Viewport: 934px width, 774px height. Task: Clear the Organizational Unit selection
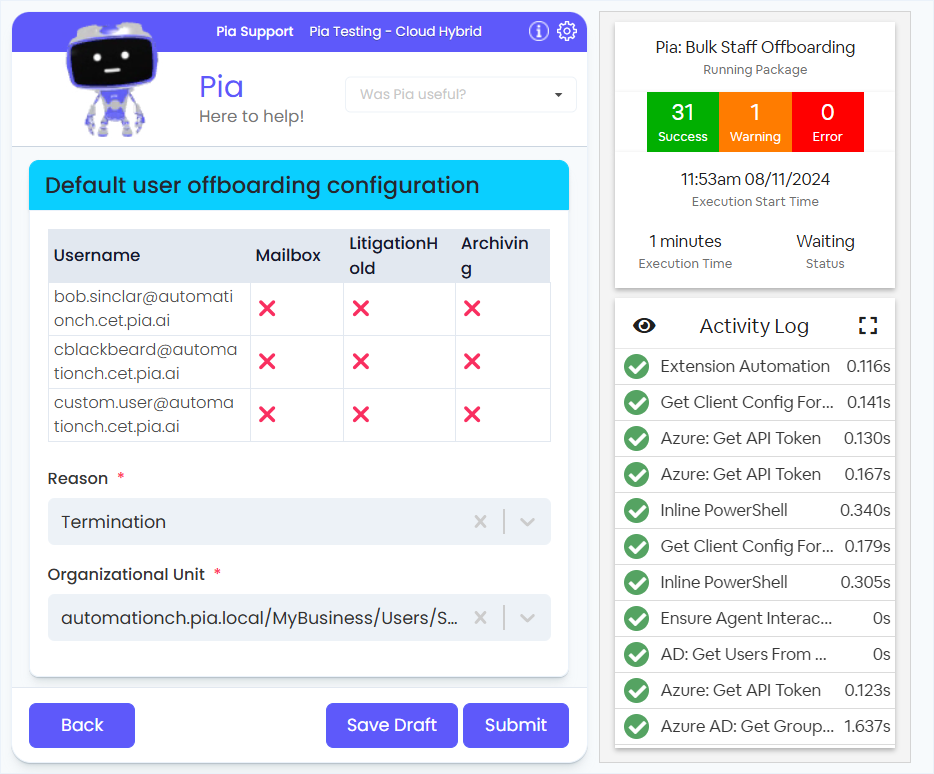pyautogui.click(x=480, y=618)
